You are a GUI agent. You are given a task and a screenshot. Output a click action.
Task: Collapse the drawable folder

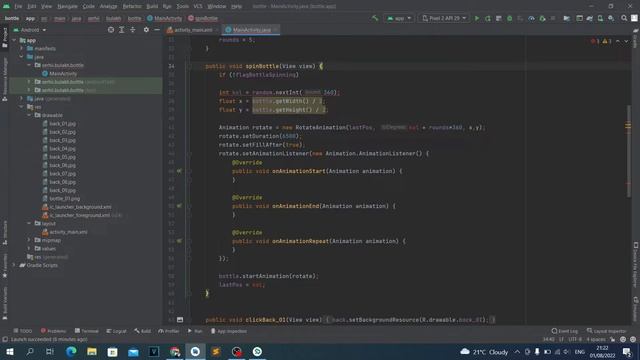tap(29, 115)
